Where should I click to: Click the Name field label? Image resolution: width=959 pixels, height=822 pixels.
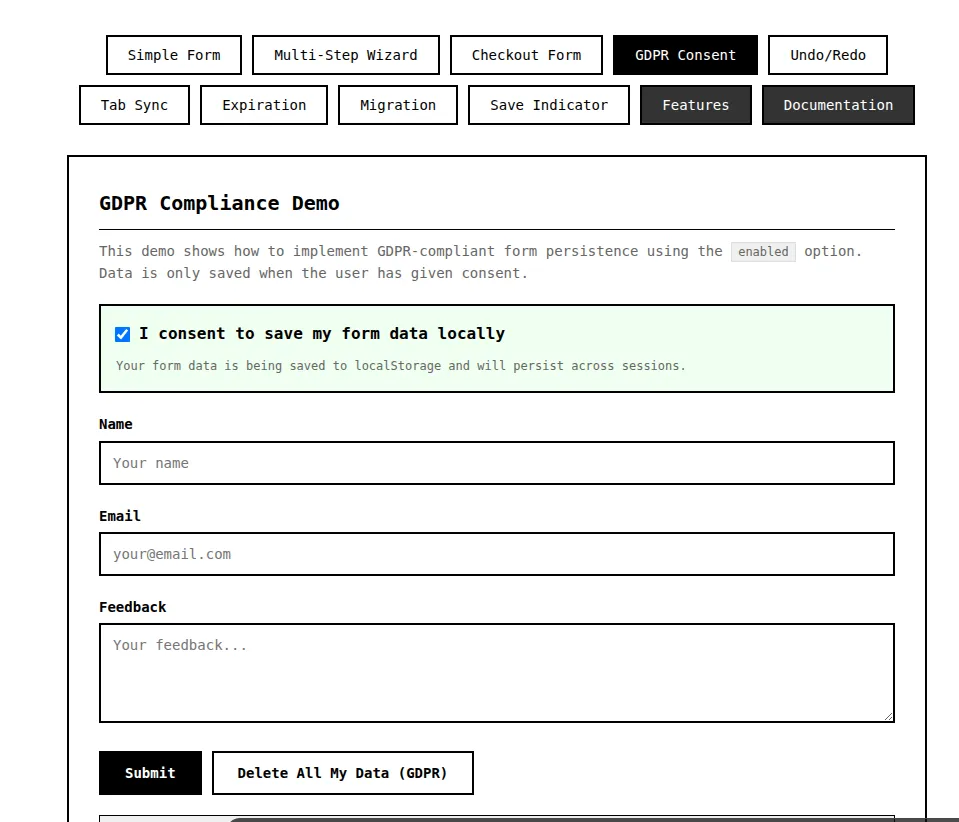(x=116, y=424)
